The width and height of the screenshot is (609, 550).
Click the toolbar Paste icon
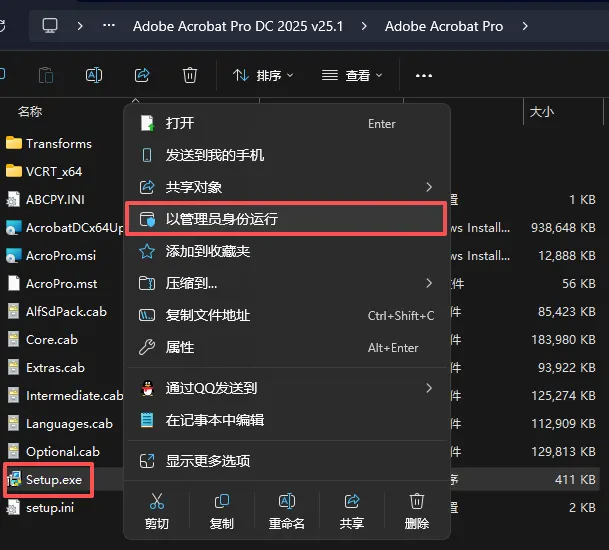click(x=46, y=75)
